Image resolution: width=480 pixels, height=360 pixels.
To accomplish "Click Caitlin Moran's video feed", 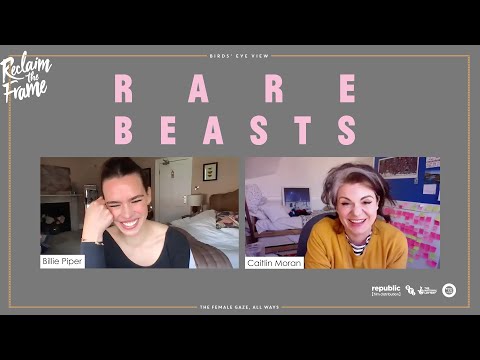I will 342,213.
